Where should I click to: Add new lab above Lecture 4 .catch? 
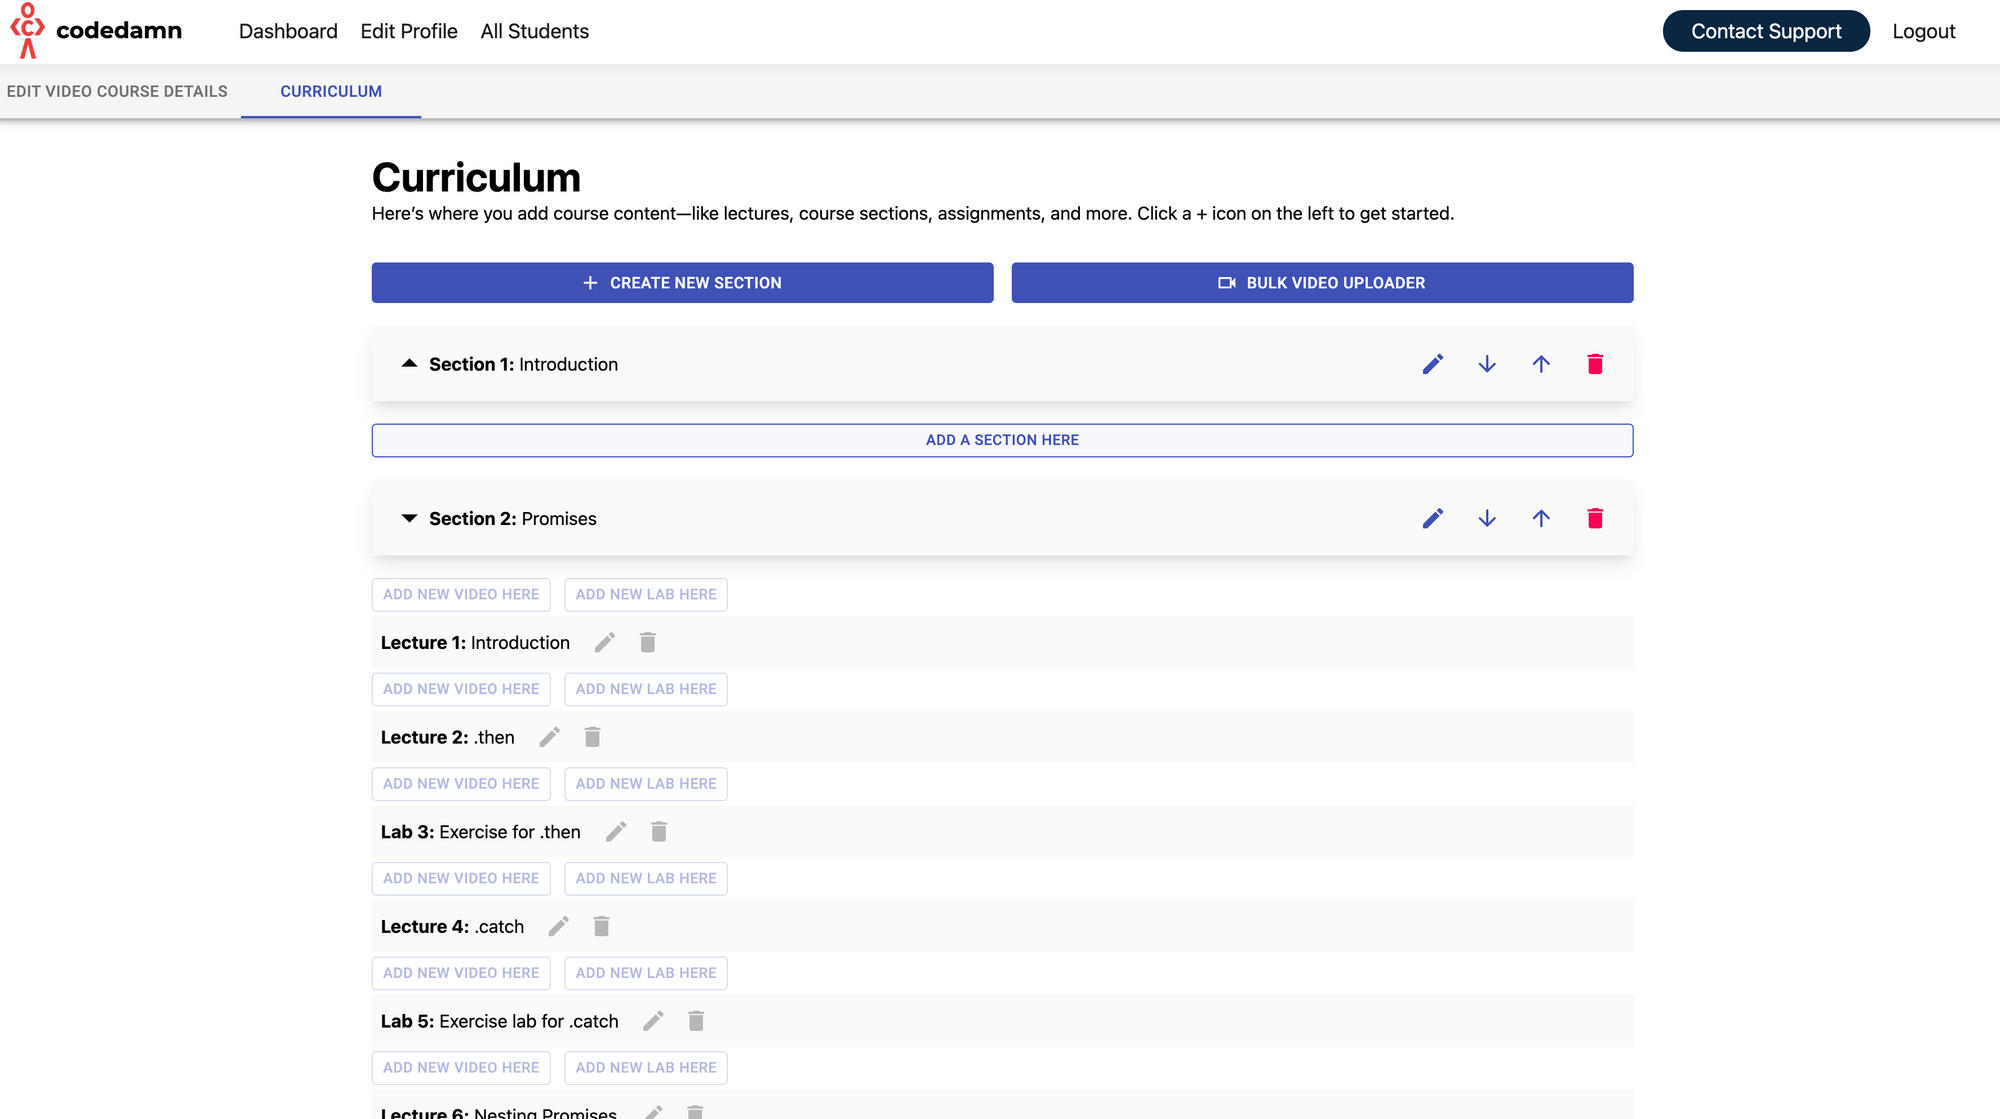click(646, 878)
